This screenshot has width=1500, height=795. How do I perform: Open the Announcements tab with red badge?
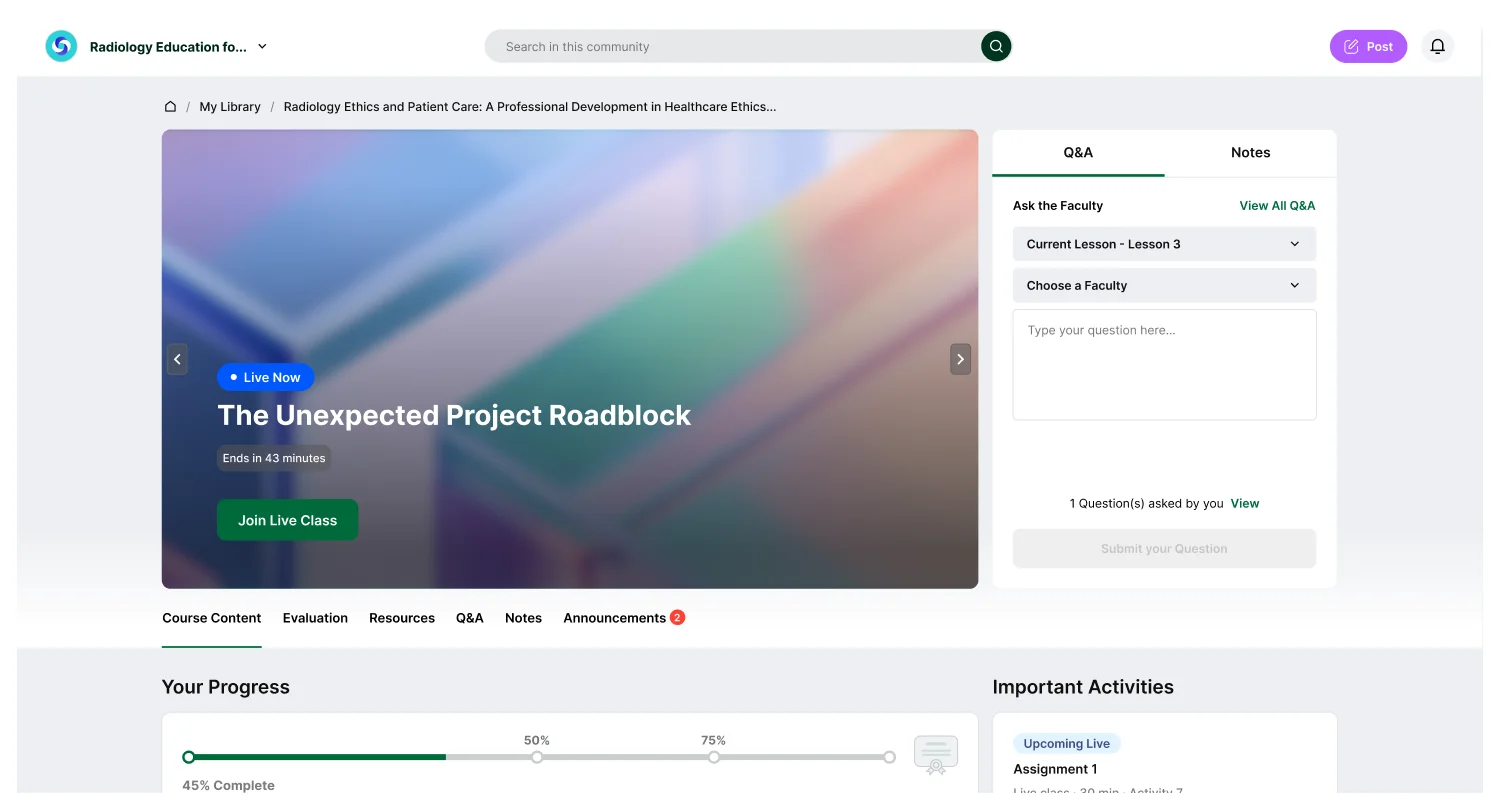(615, 618)
